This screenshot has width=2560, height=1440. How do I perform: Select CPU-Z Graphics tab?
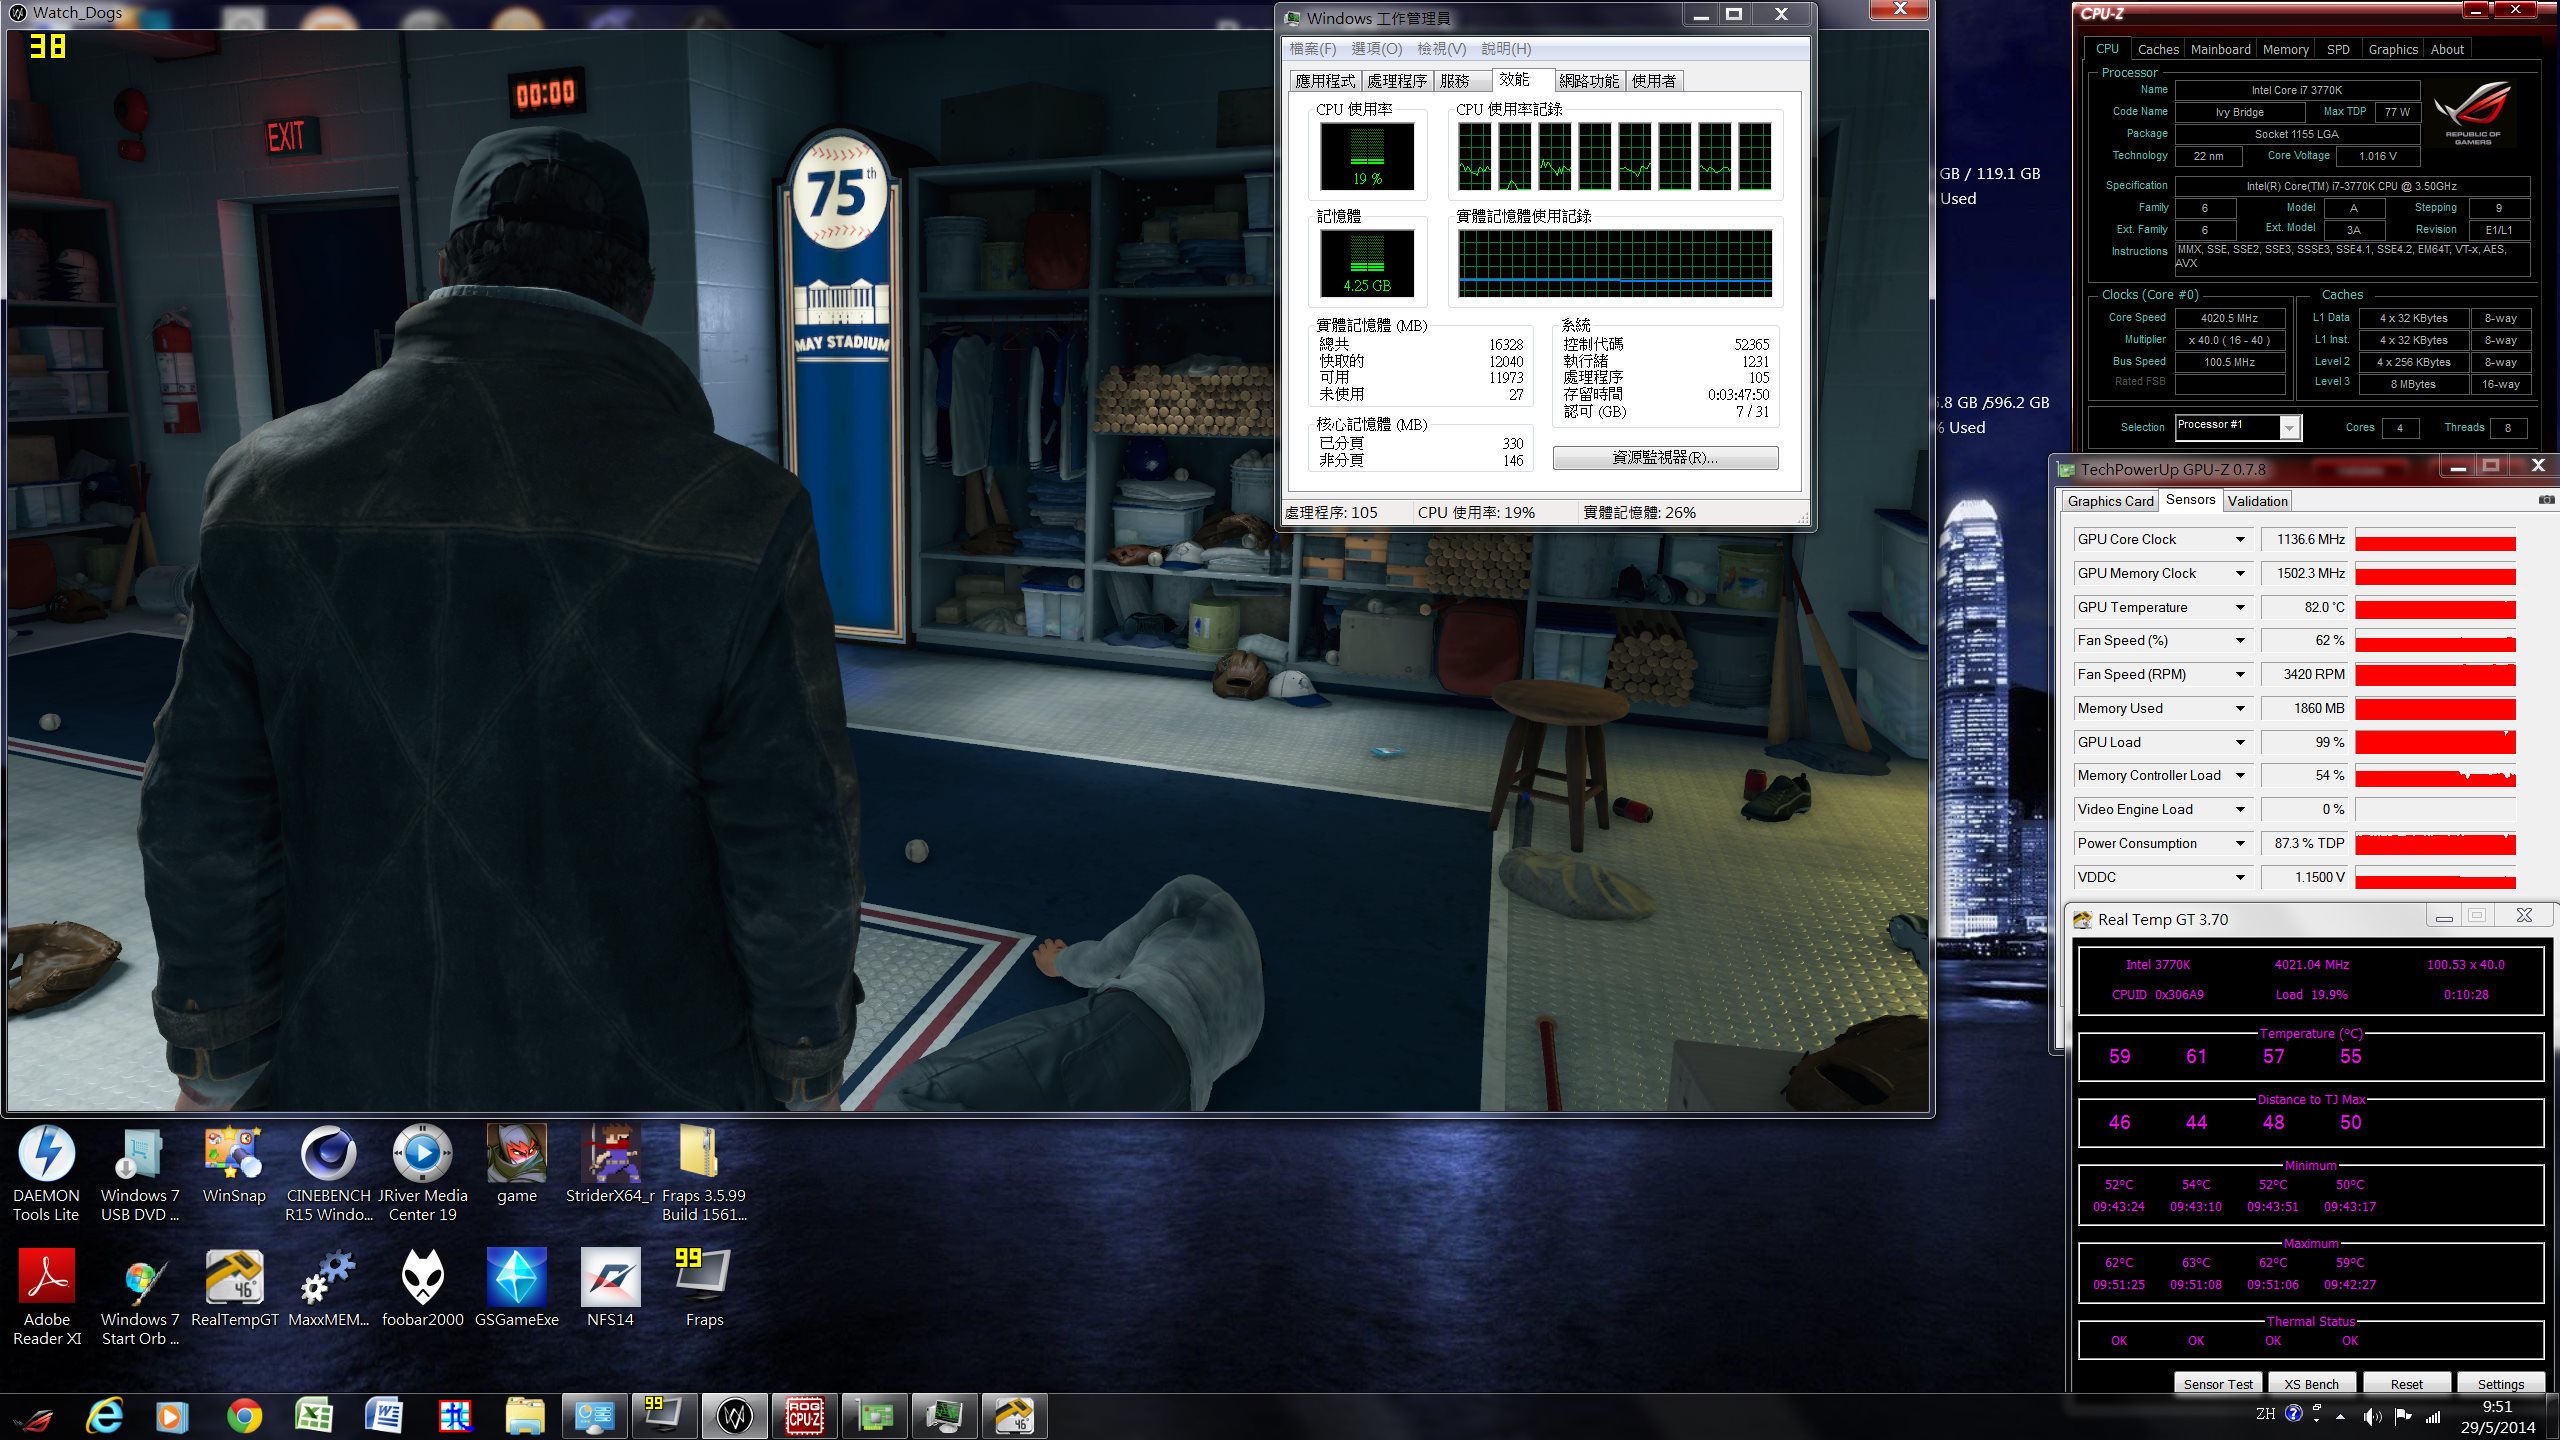tap(2392, 49)
